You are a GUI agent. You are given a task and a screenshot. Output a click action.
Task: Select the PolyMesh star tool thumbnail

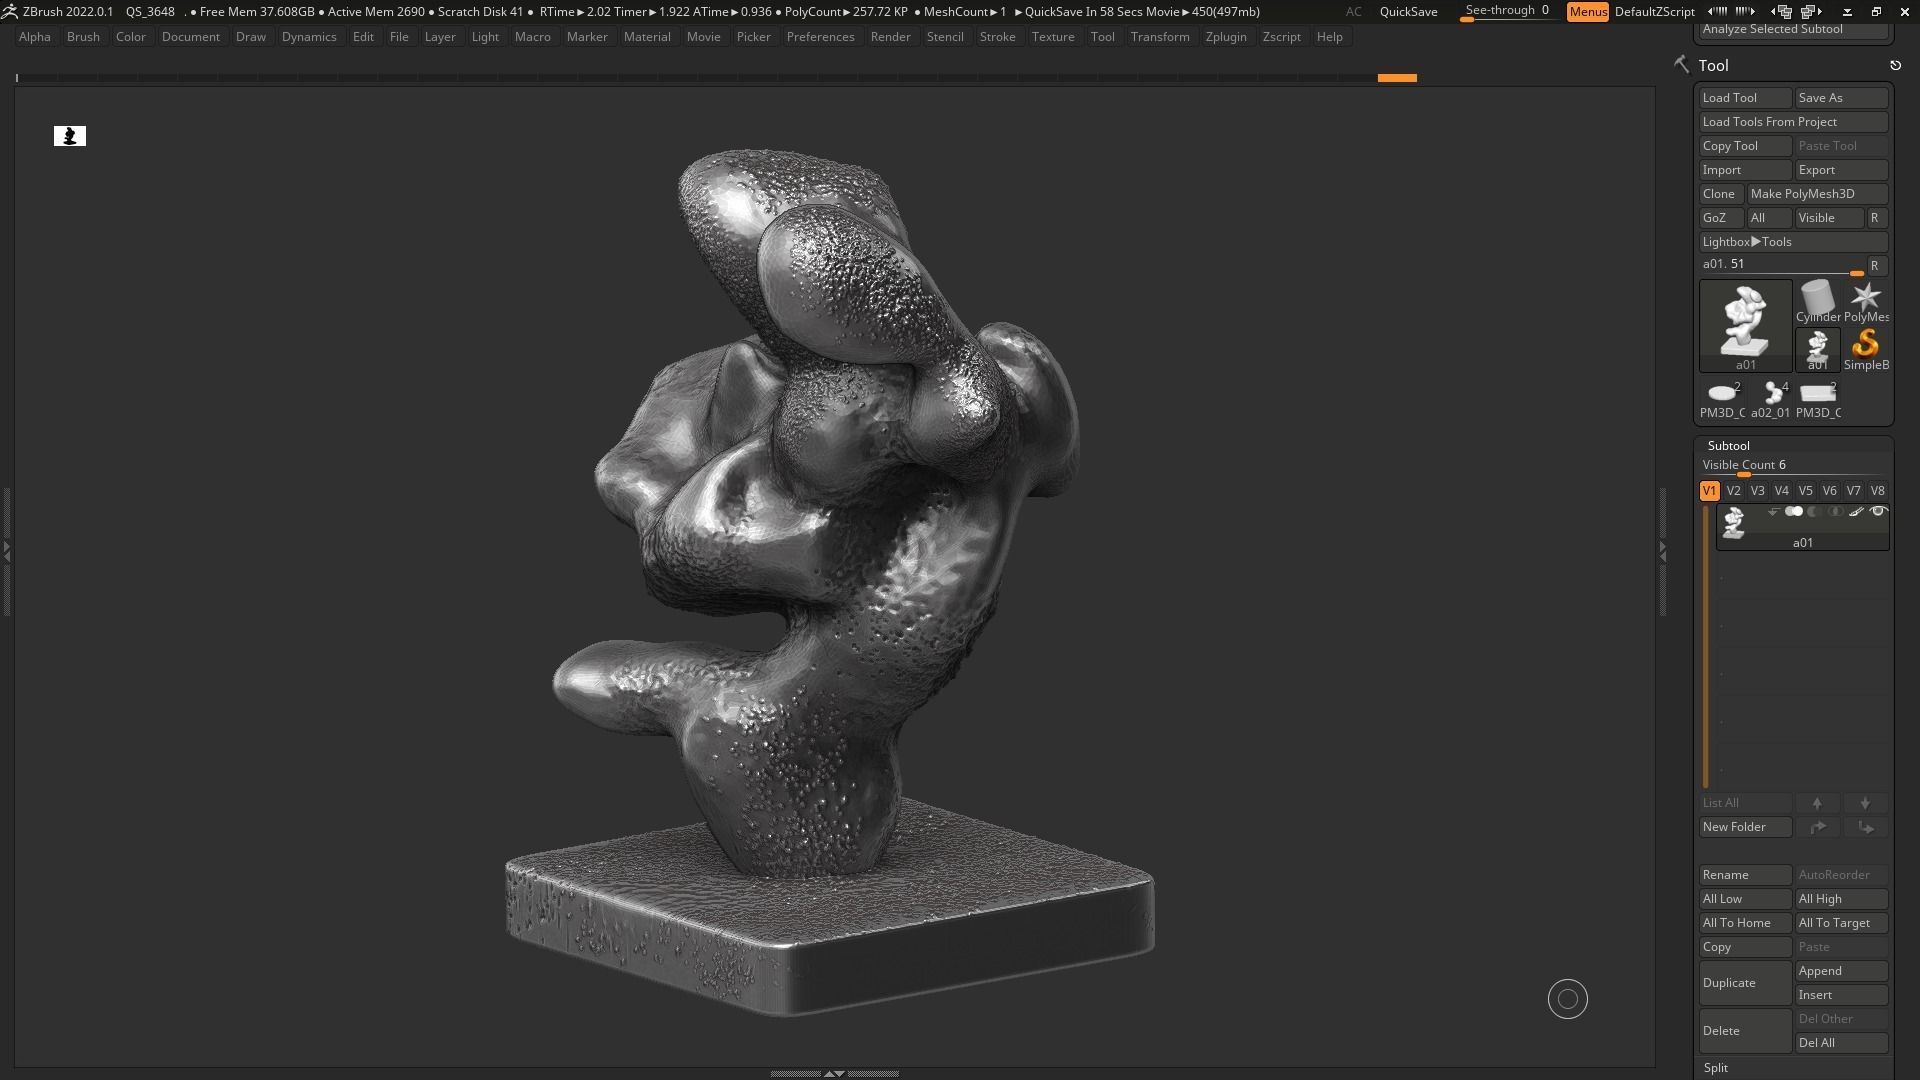[x=1865, y=301]
